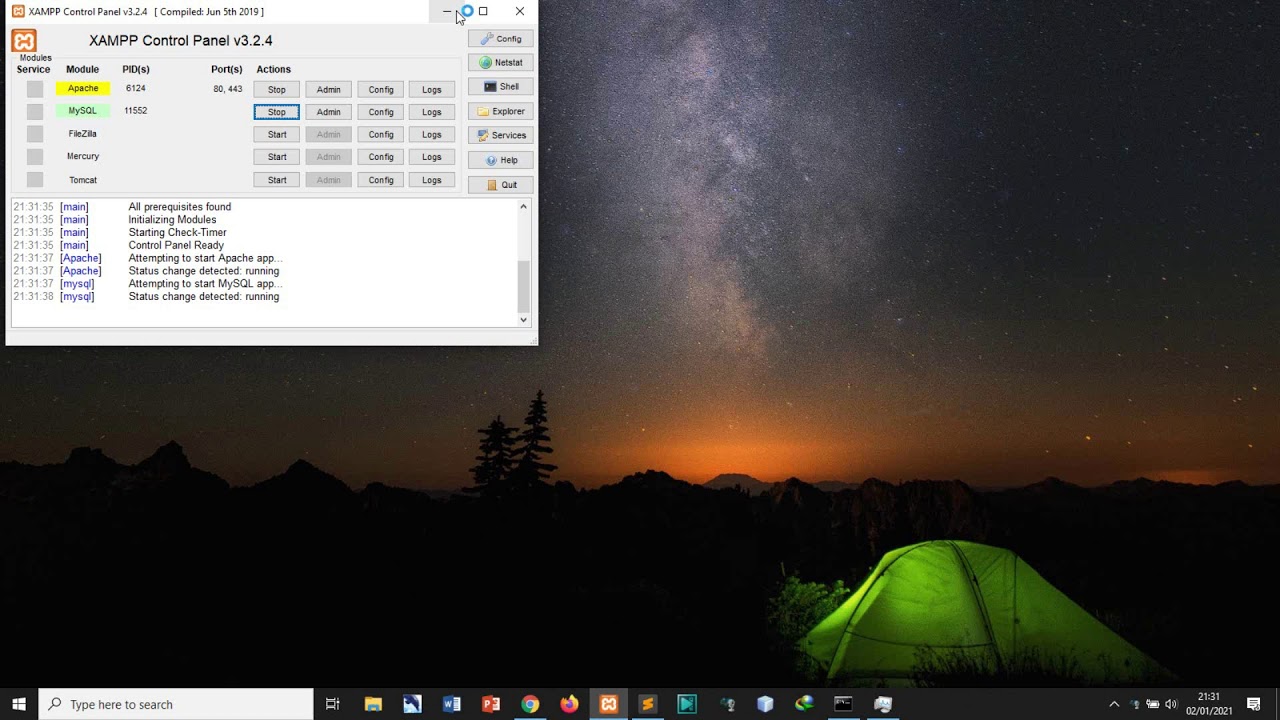
Task: Open Task View in taskbar
Action: 333,704
